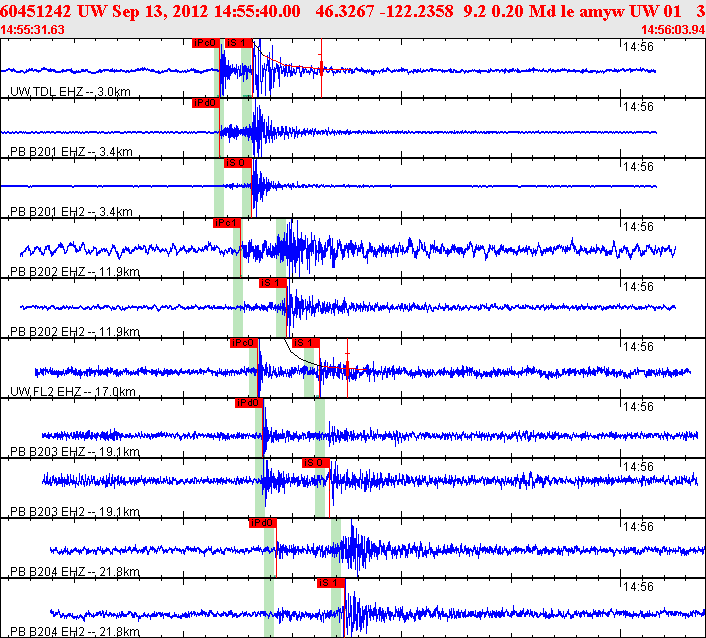
Task: Click the start time 14:55:31.63 in the header
Action: [32, 30]
